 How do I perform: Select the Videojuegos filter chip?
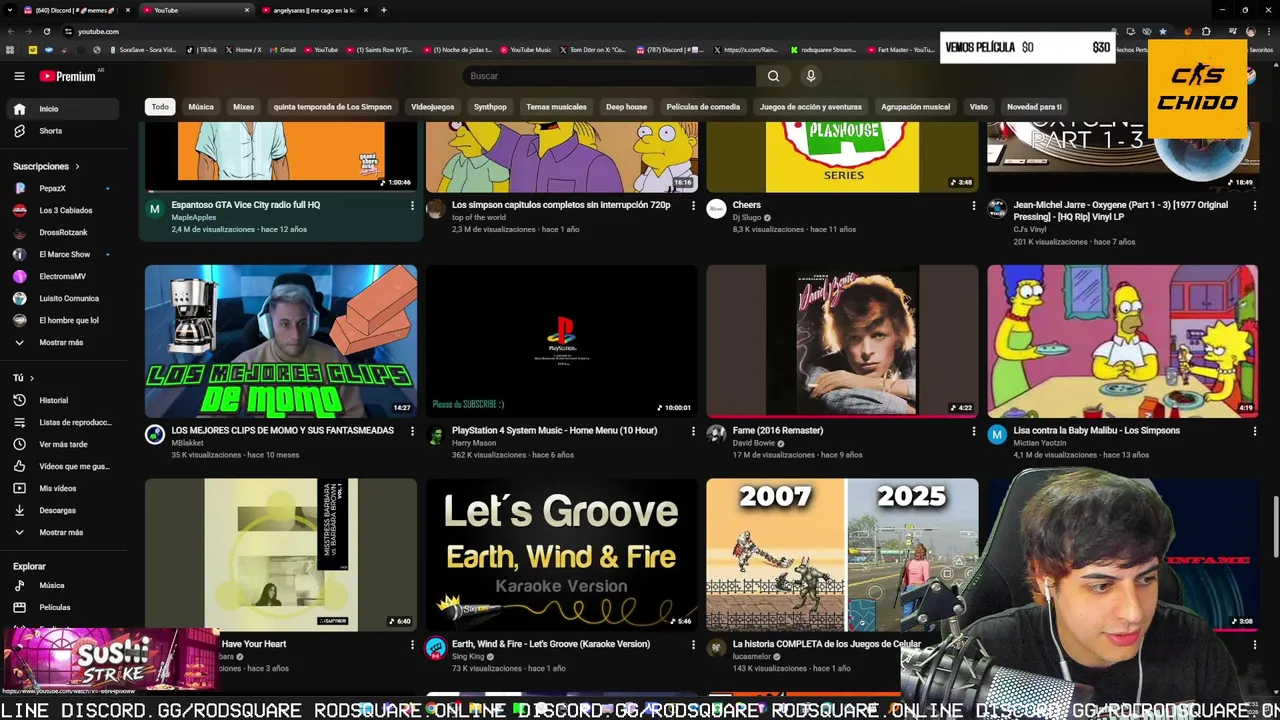coord(432,107)
